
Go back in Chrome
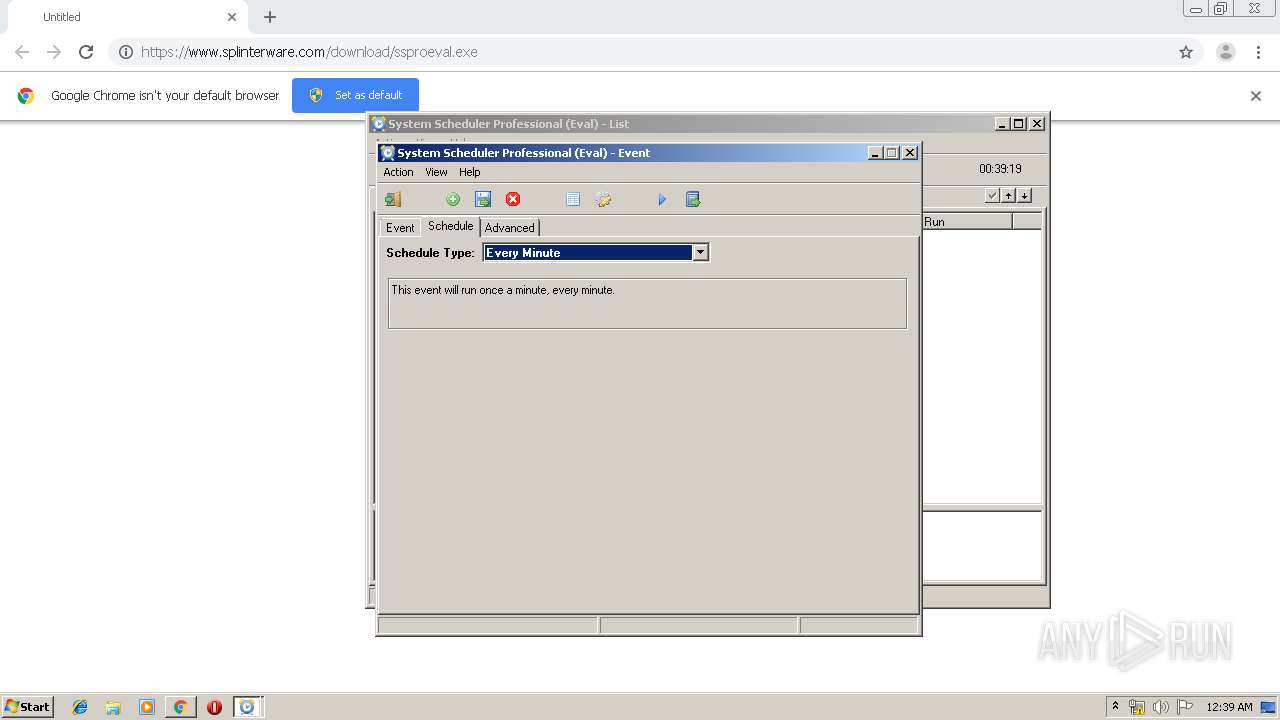[22, 52]
